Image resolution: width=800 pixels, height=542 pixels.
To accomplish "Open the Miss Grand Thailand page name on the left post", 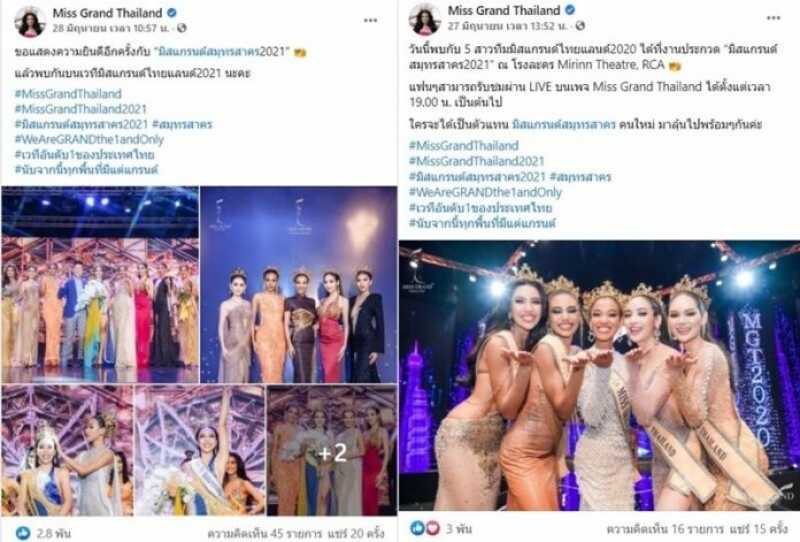I will (108, 13).
